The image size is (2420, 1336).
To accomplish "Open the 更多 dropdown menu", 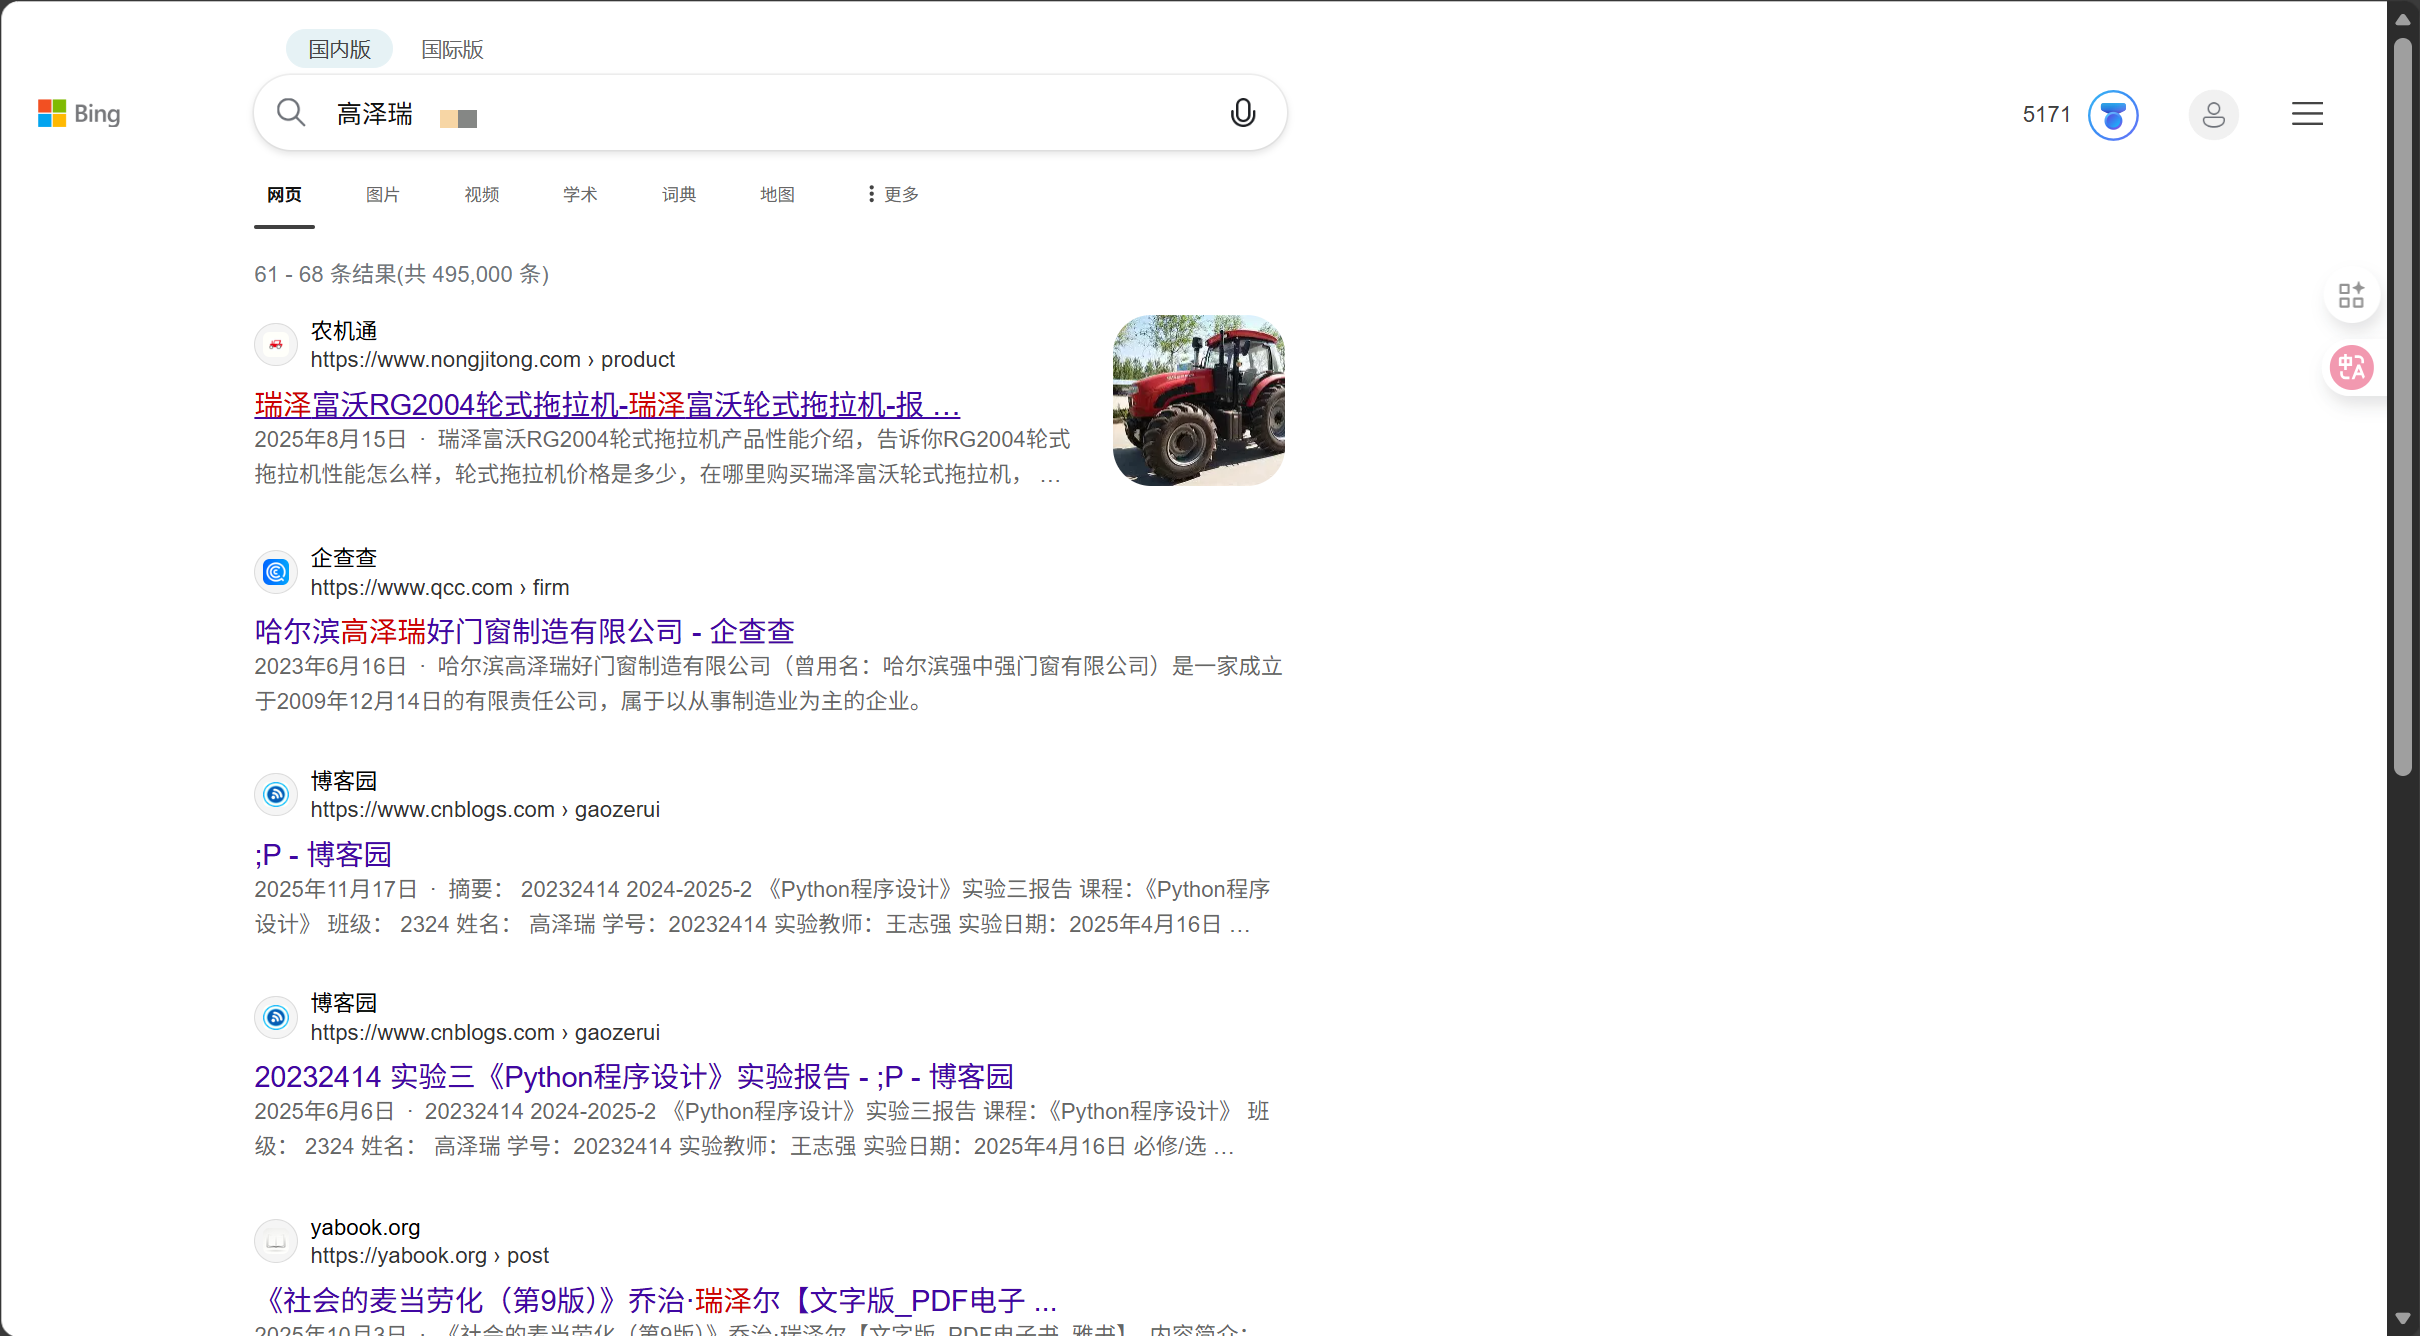I will [889, 193].
